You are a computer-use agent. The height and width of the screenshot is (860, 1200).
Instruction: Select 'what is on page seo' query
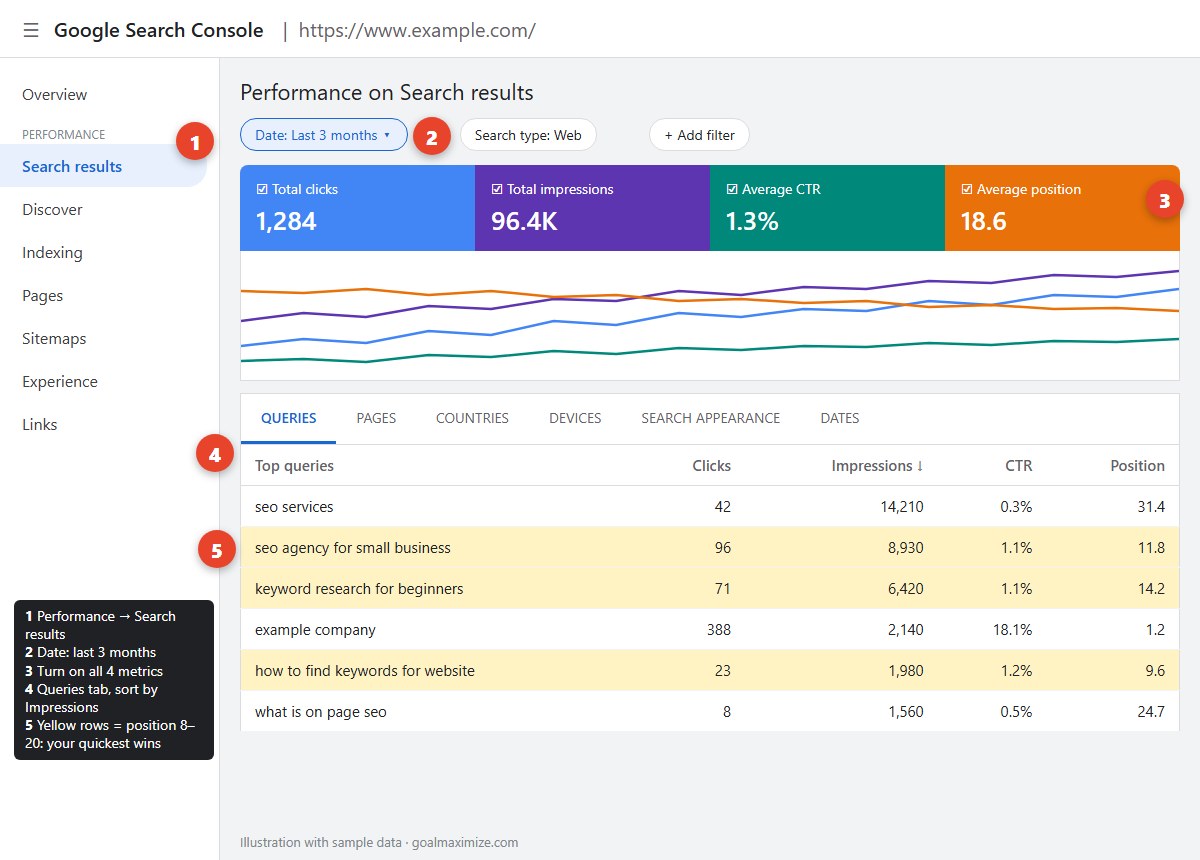[710, 712]
